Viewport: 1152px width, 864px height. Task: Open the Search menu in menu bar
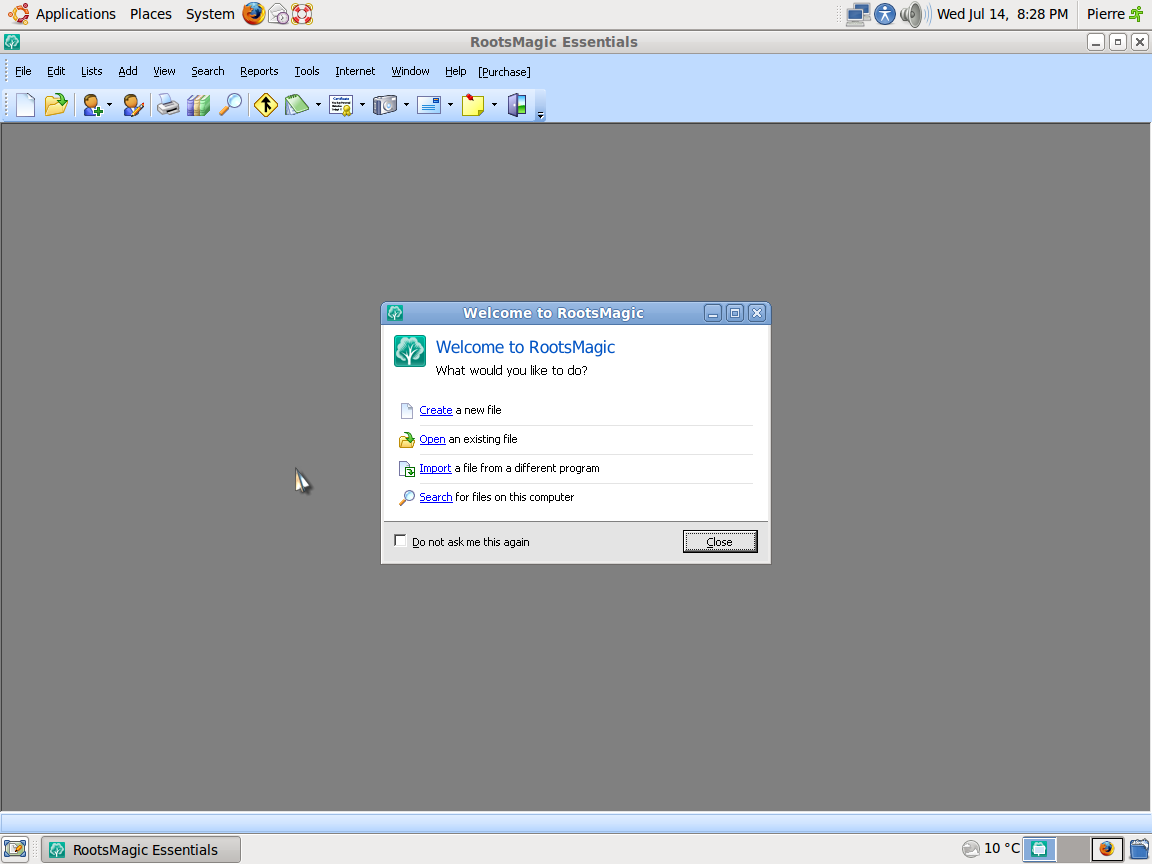coord(208,71)
